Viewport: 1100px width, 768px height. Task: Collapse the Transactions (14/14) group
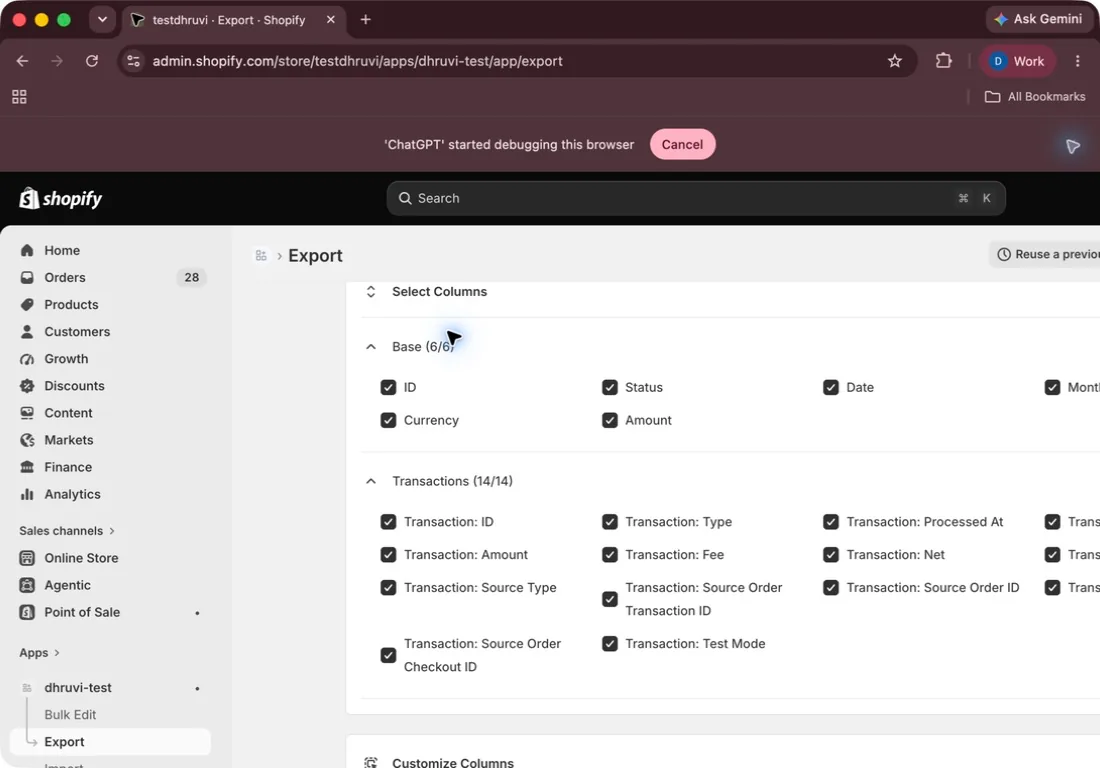371,481
